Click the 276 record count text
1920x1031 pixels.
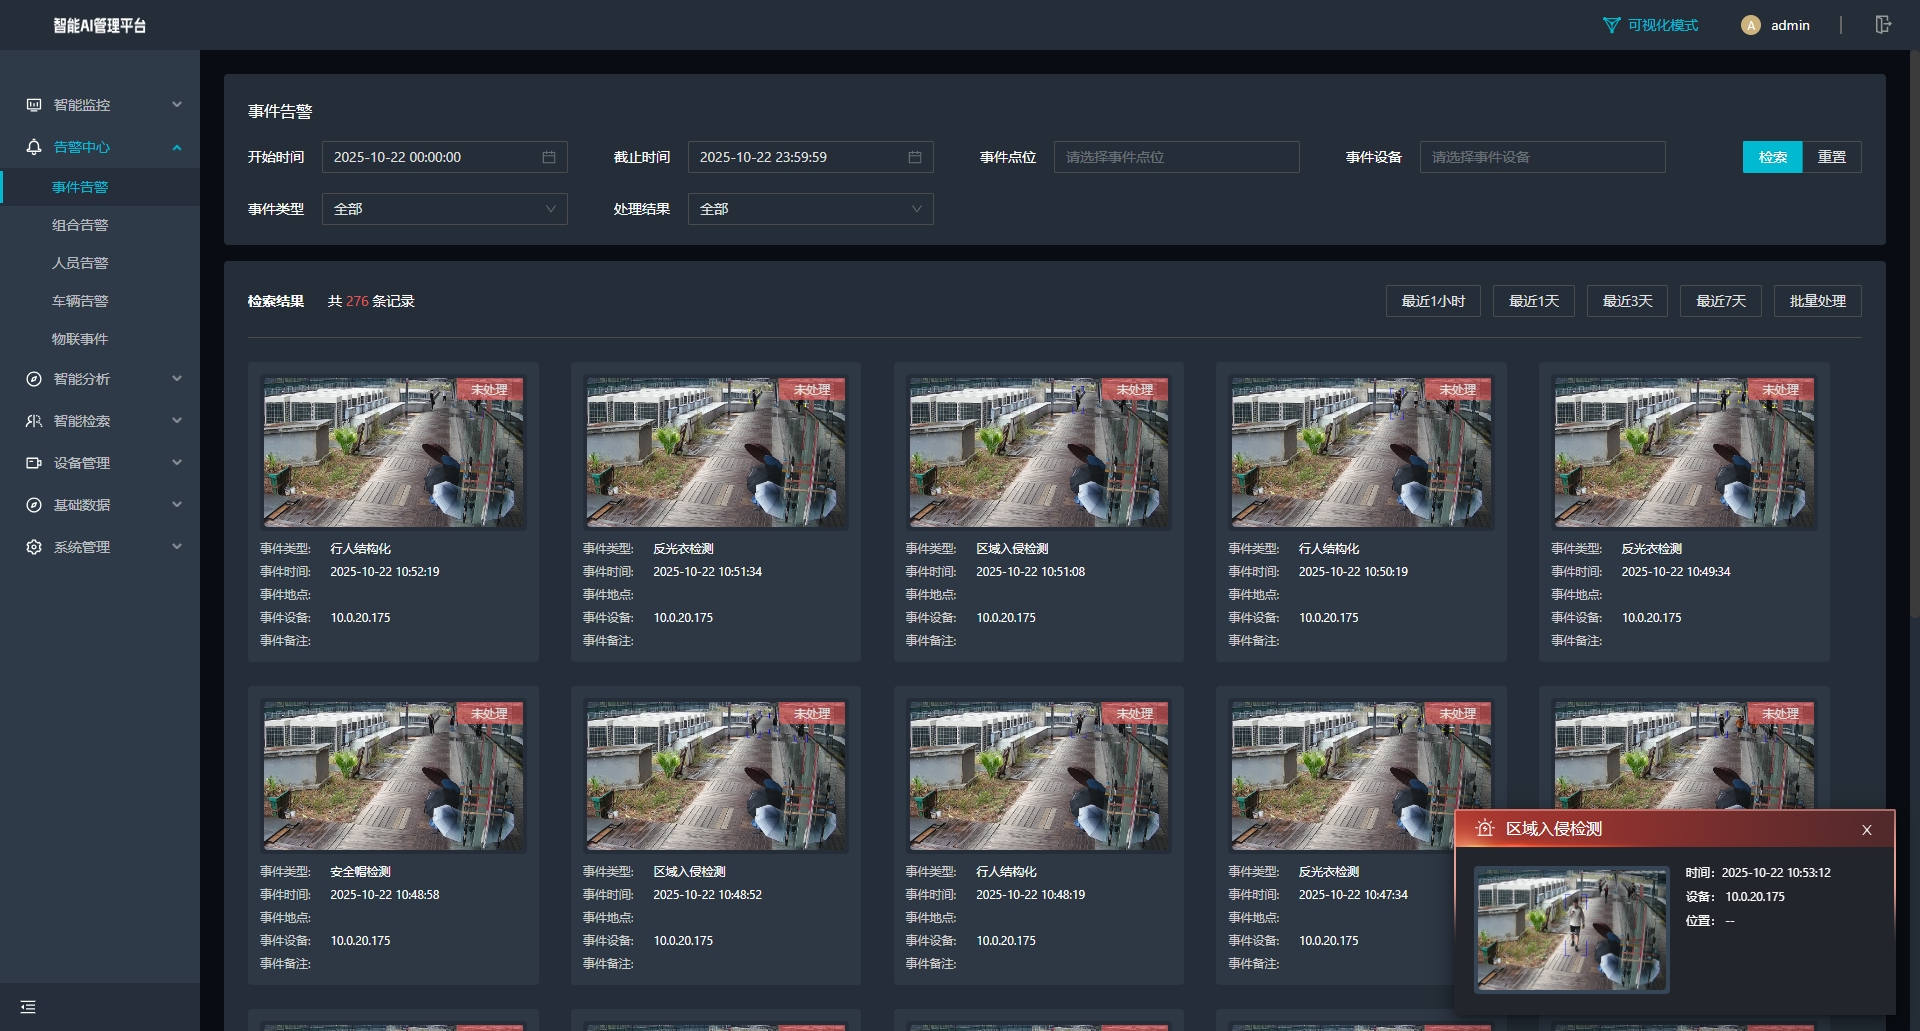coord(357,301)
